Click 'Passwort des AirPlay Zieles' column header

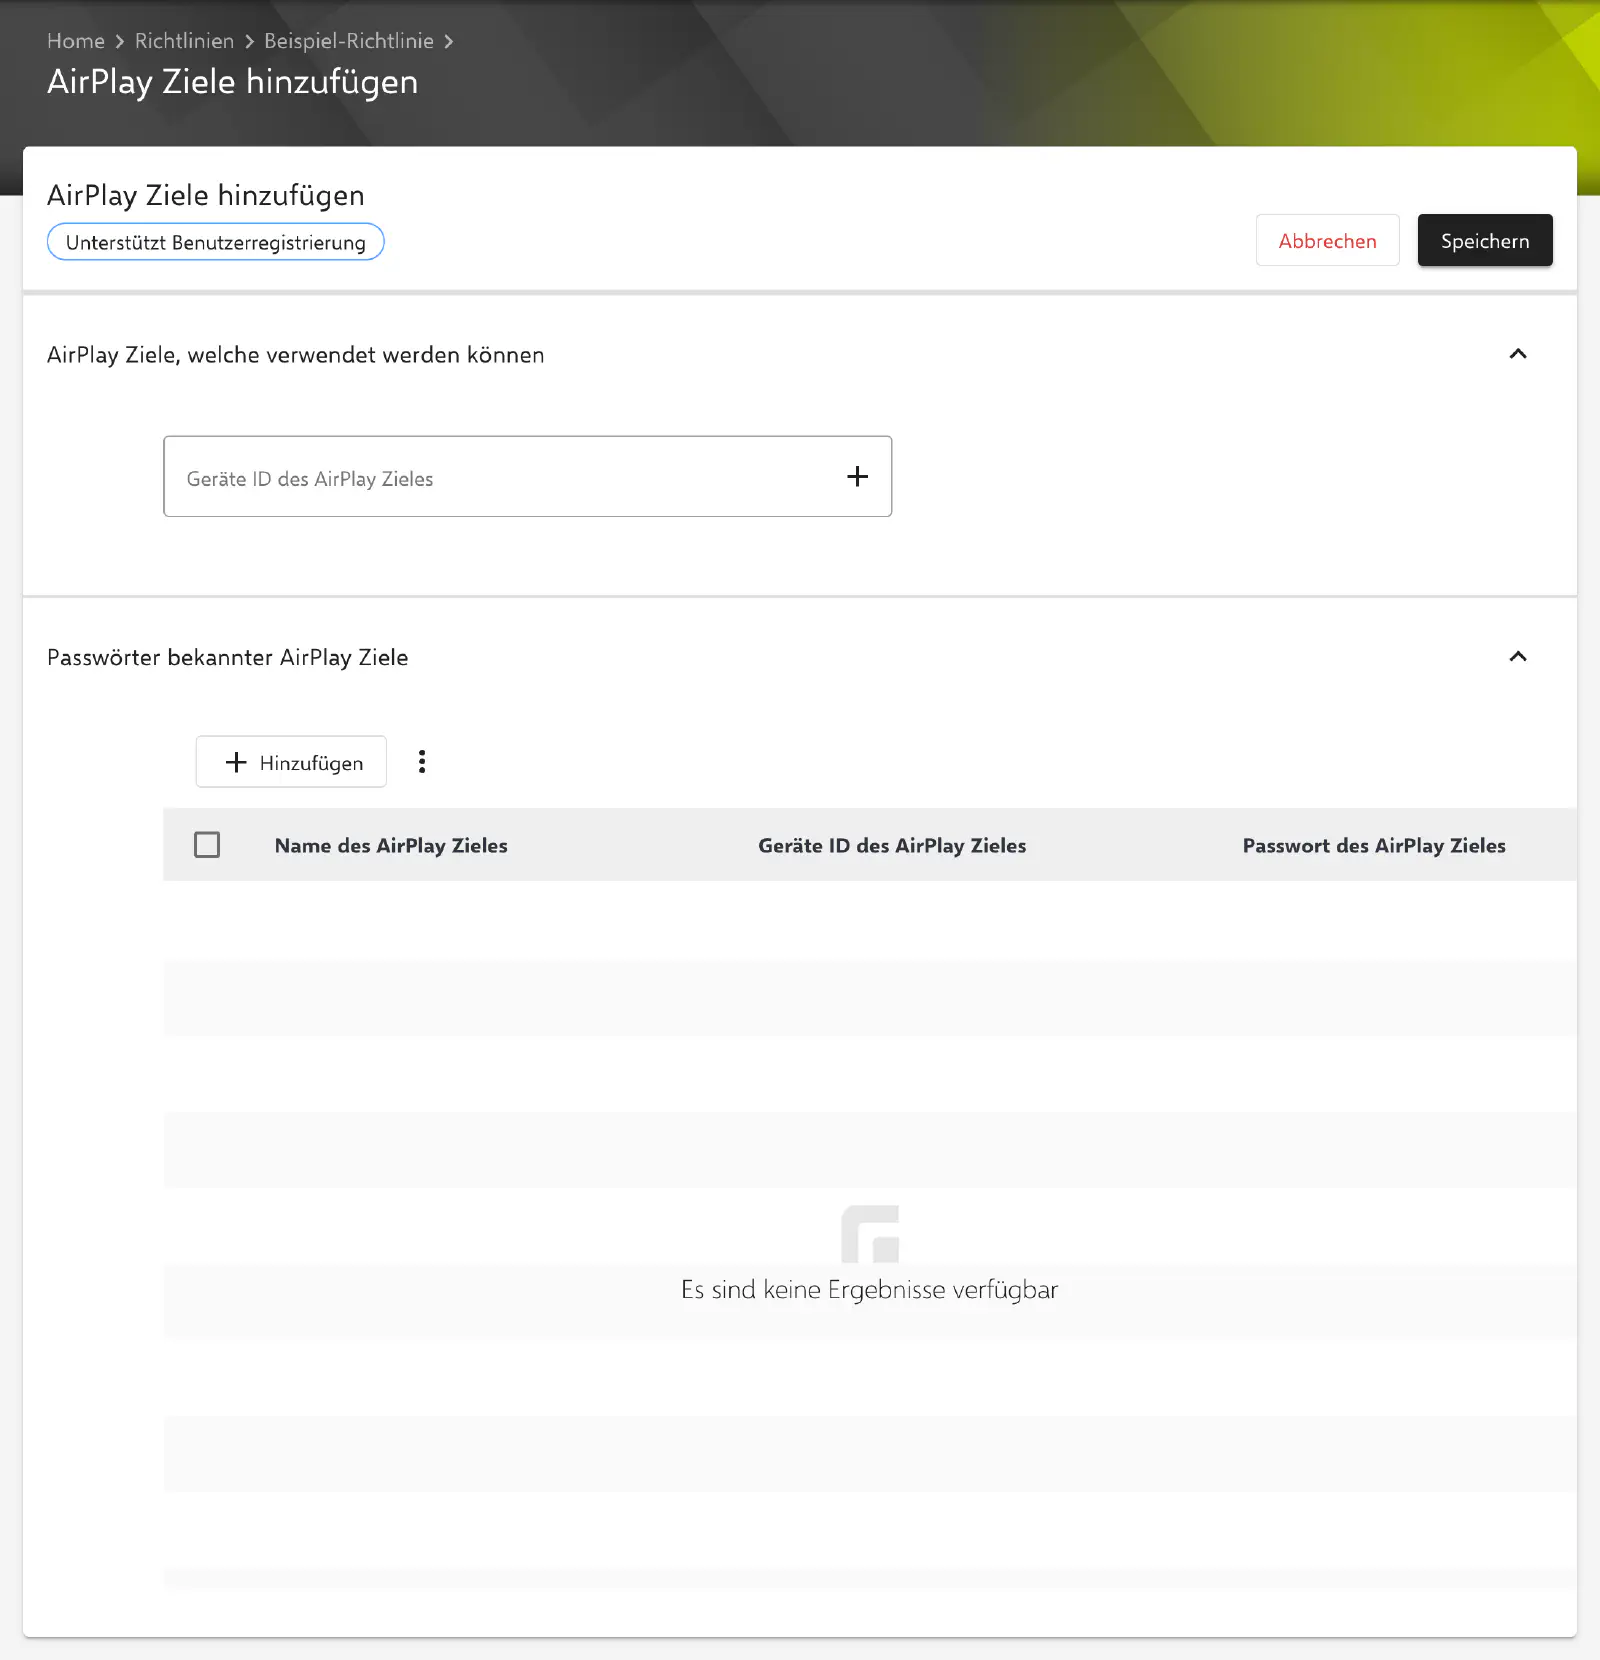point(1374,846)
